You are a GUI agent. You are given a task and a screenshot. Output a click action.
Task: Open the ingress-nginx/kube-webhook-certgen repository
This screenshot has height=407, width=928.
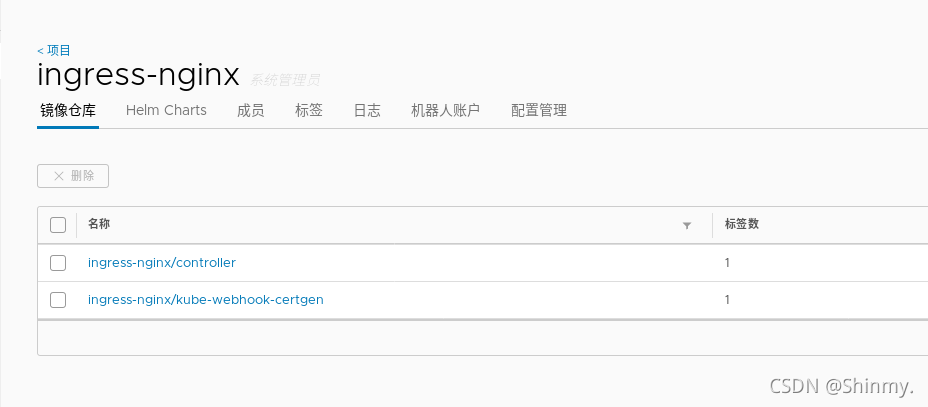pos(206,299)
